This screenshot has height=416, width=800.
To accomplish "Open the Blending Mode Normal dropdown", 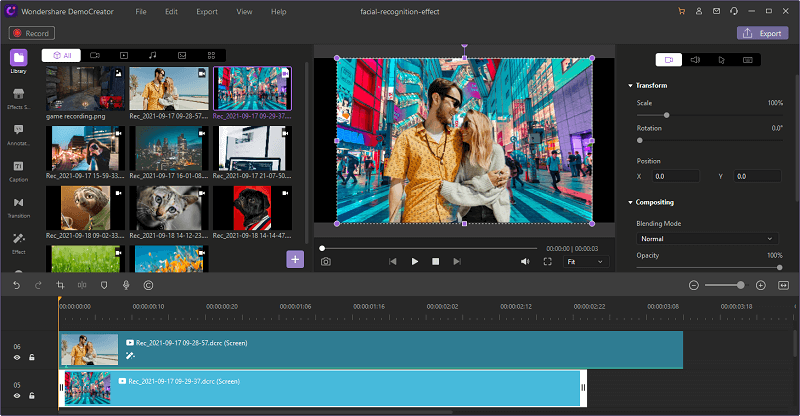I will click(x=707, y=238).
